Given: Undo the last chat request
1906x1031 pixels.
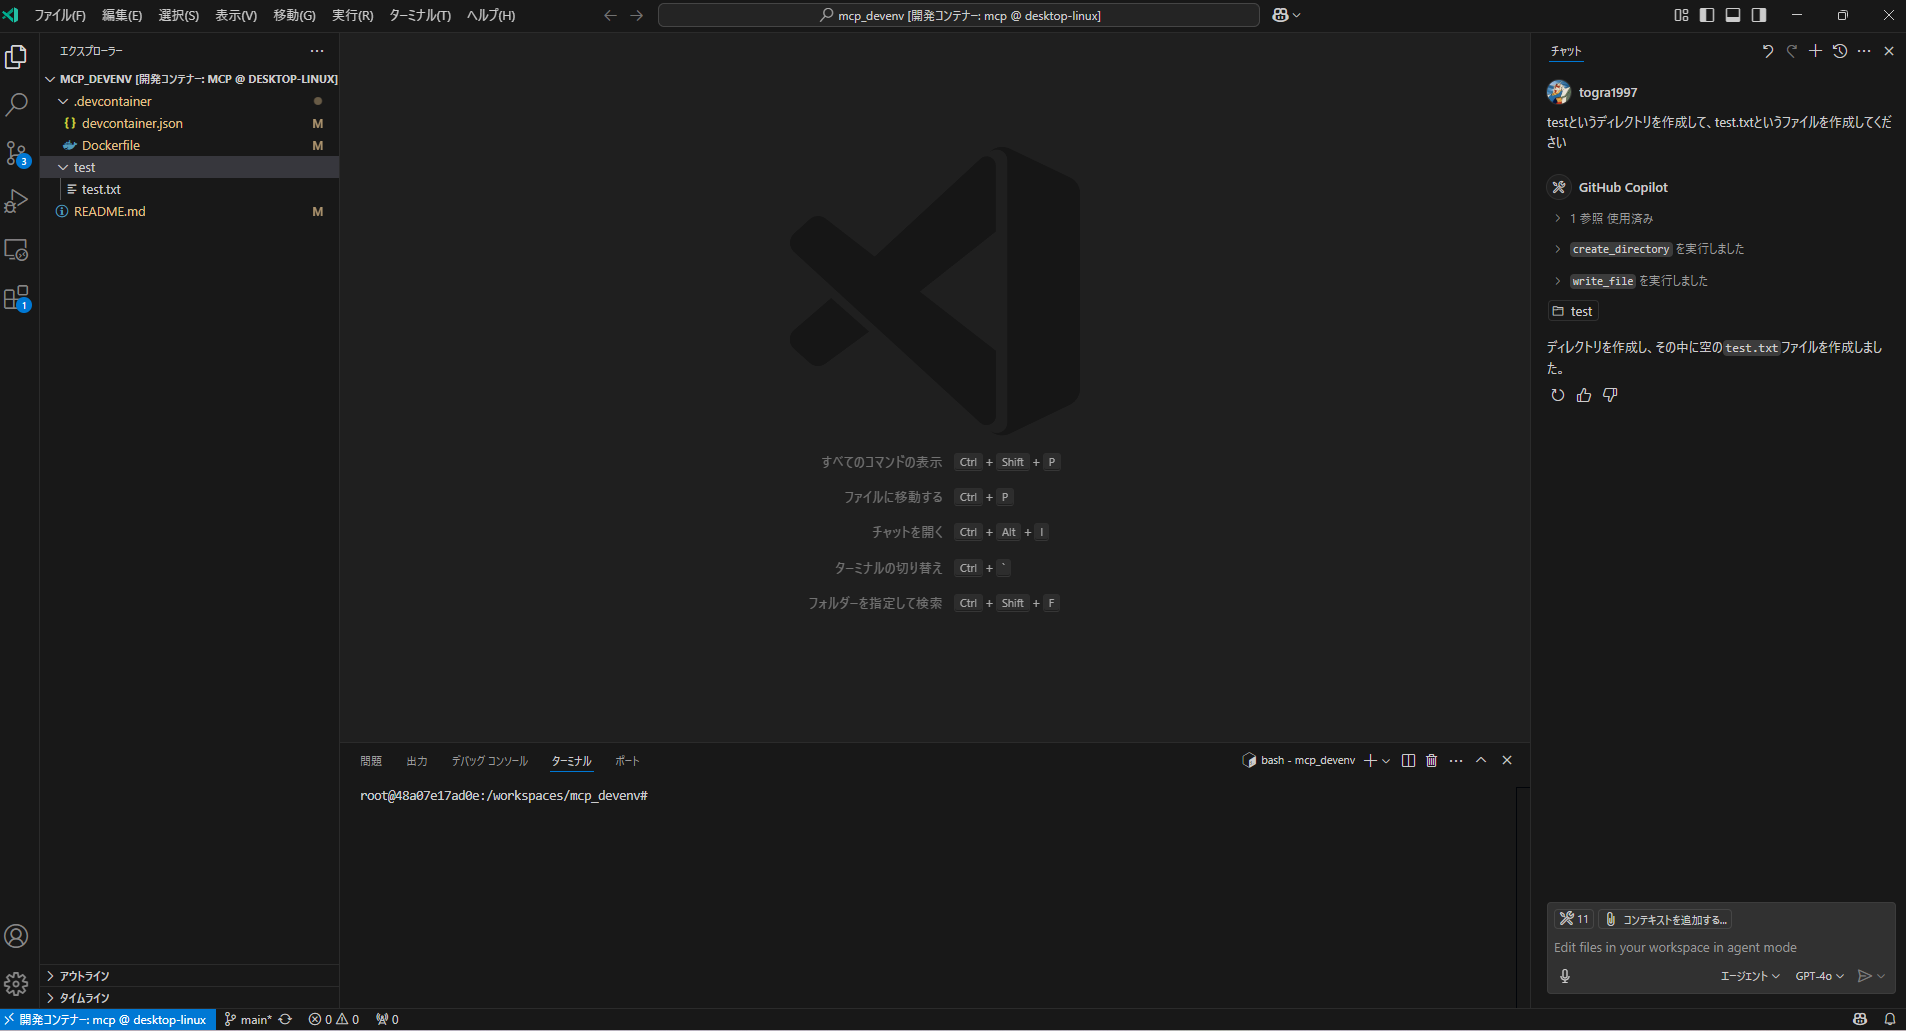Looking at the screenshot, I should click(x=1767, y=51).
